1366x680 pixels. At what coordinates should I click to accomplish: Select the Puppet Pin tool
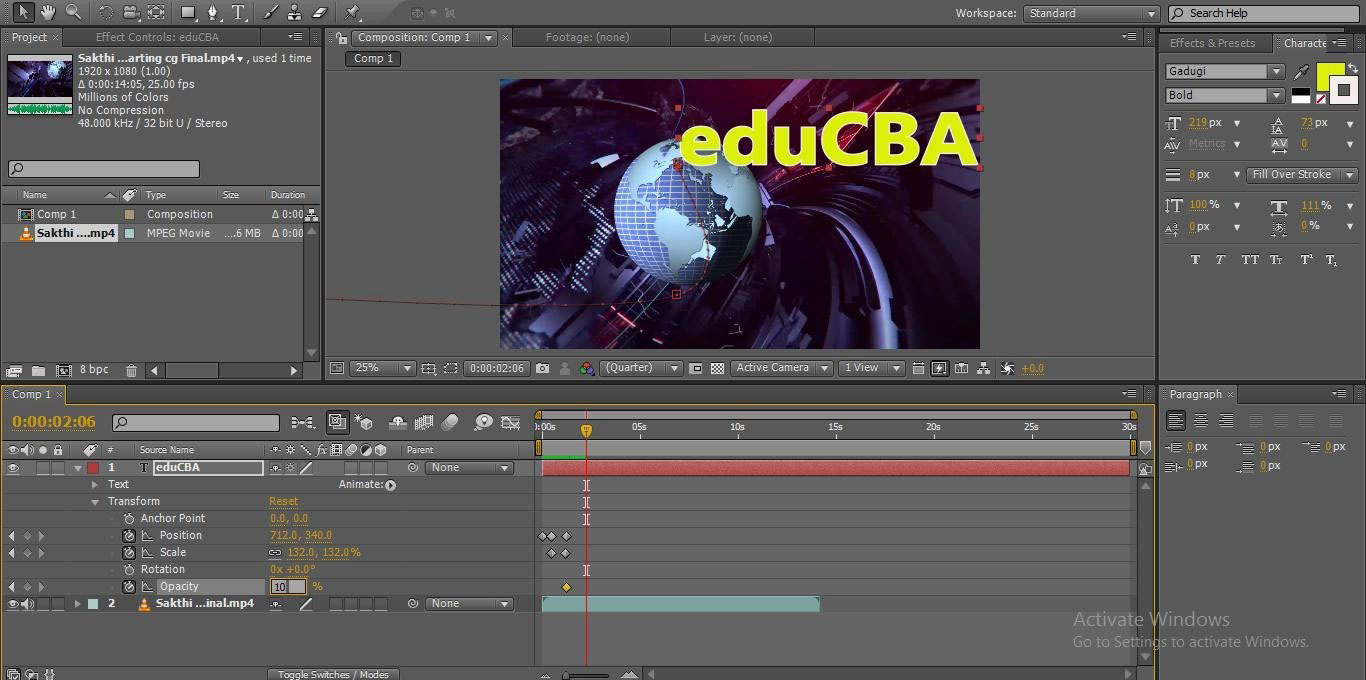point(352,12)
